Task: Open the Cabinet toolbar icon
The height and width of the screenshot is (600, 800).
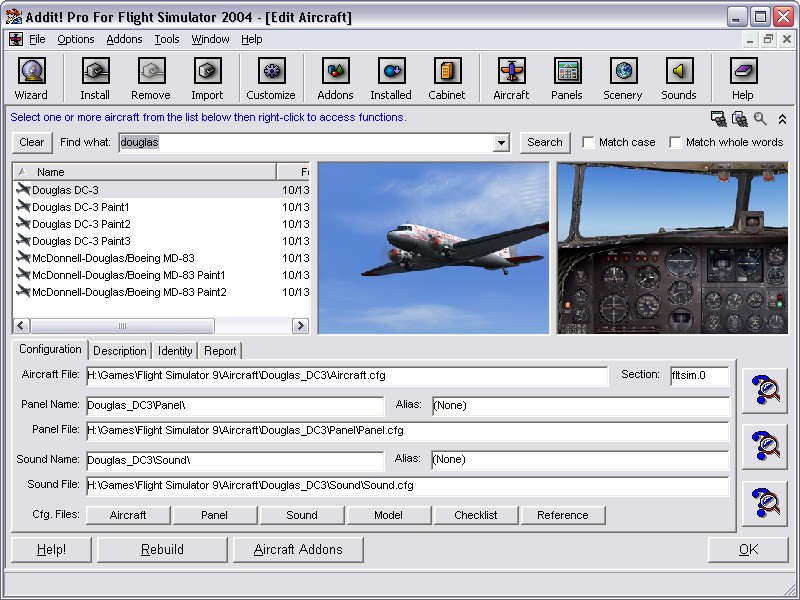Action: pyautogui.click(x=447, y=71)
